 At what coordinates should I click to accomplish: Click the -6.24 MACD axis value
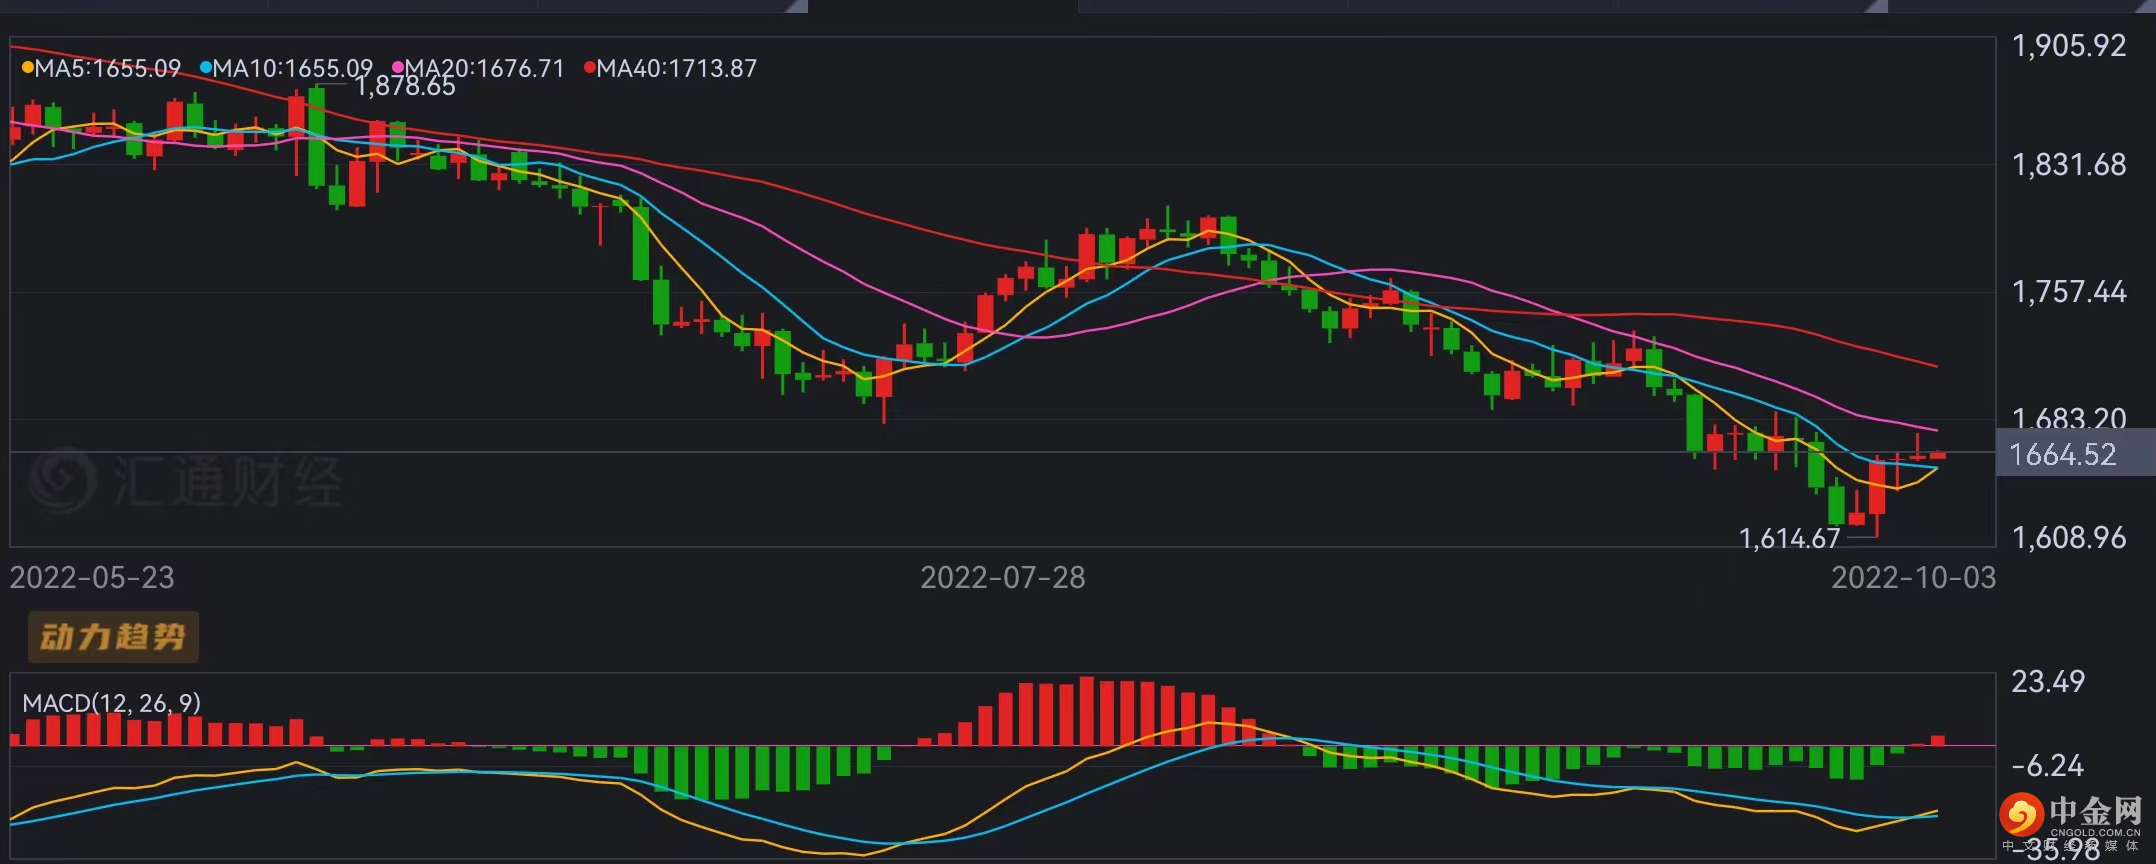pos(2047,765)
